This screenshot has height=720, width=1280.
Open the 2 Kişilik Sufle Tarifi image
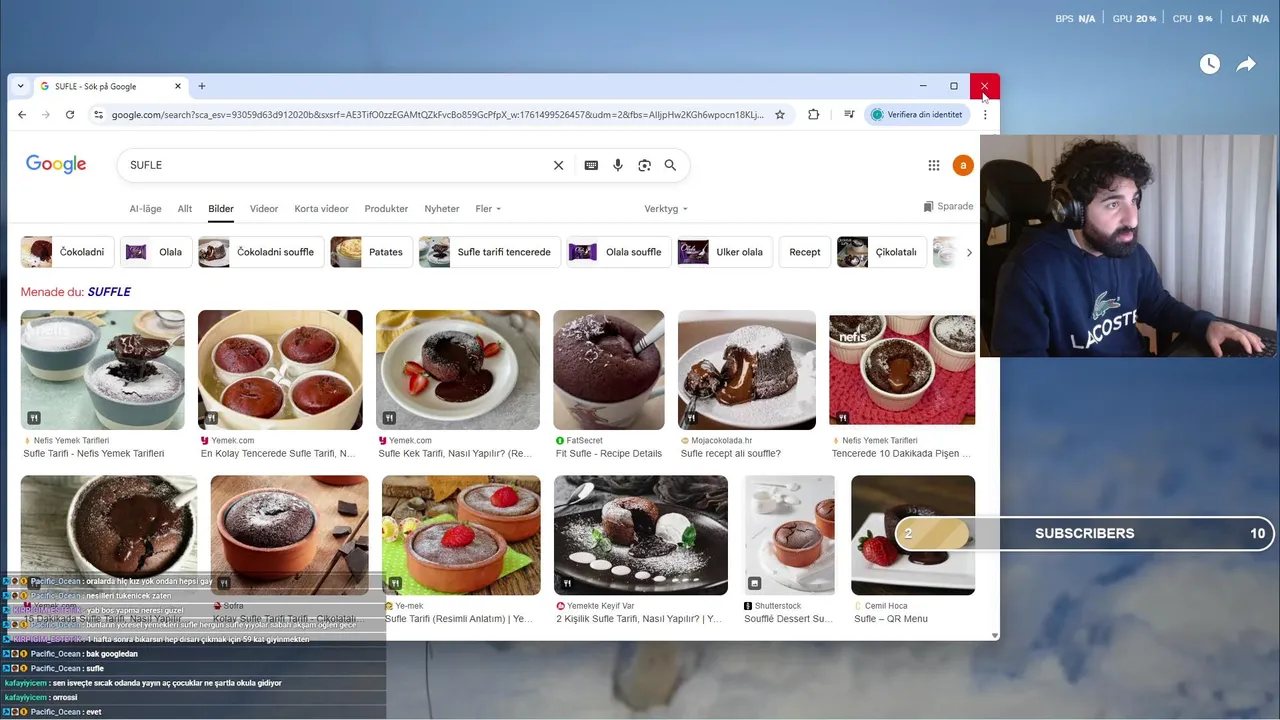[641, 535]
